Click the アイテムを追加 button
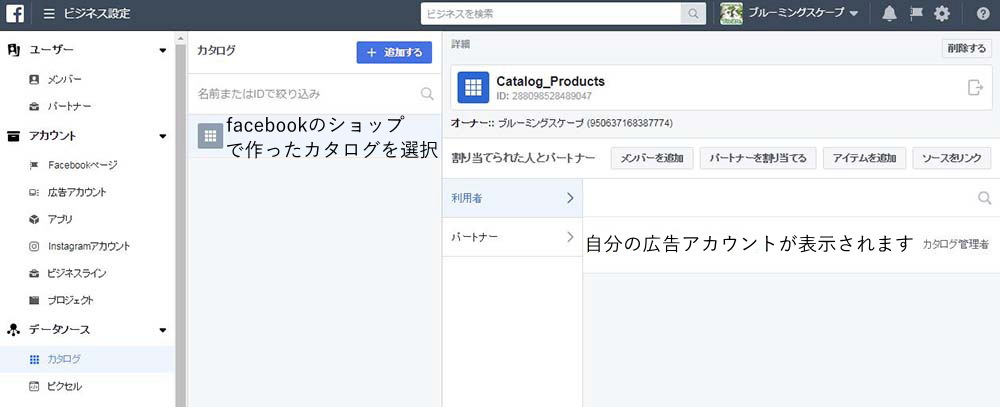The image size is (1000, 407). pos(864,159)
